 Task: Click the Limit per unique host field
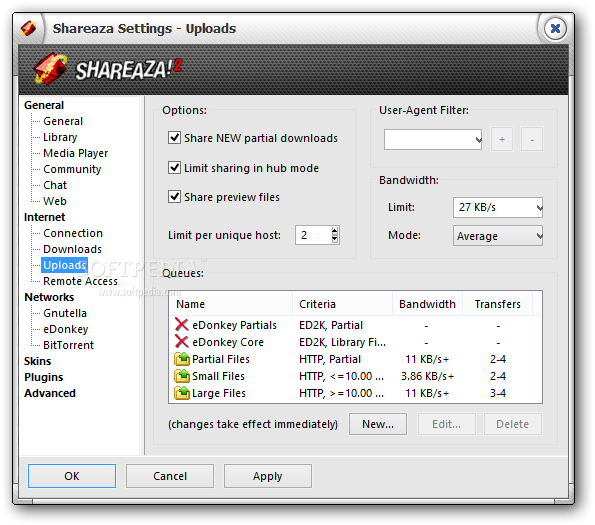pos(313,235)
